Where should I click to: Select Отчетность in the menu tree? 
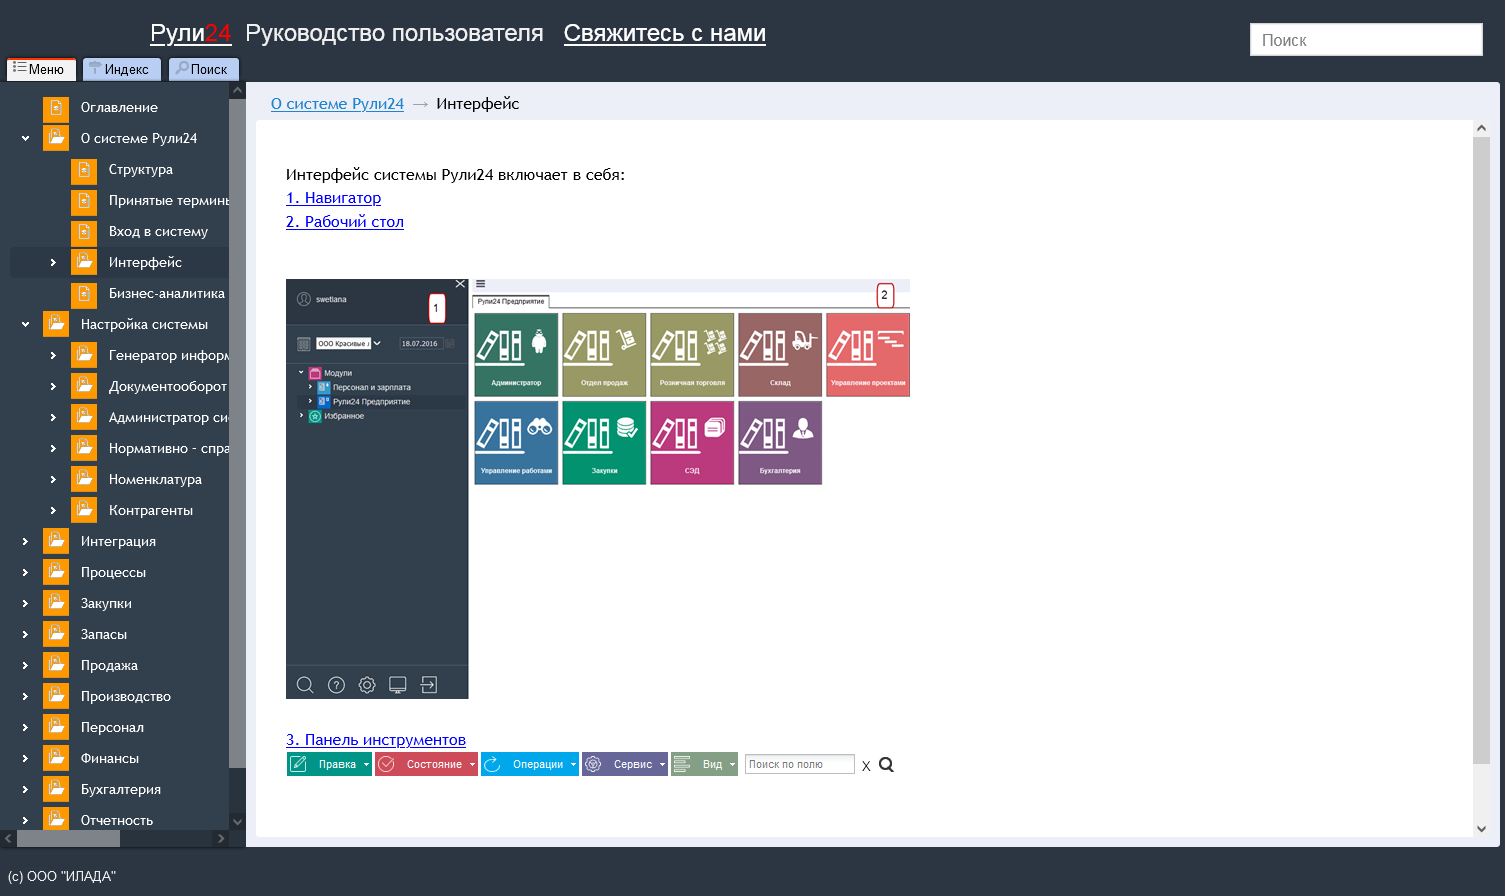pos(117,820)
